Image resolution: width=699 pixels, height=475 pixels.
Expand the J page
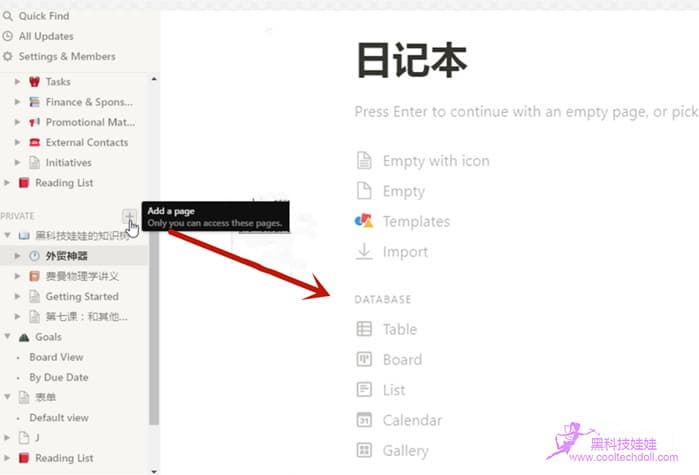pos(7,438)
